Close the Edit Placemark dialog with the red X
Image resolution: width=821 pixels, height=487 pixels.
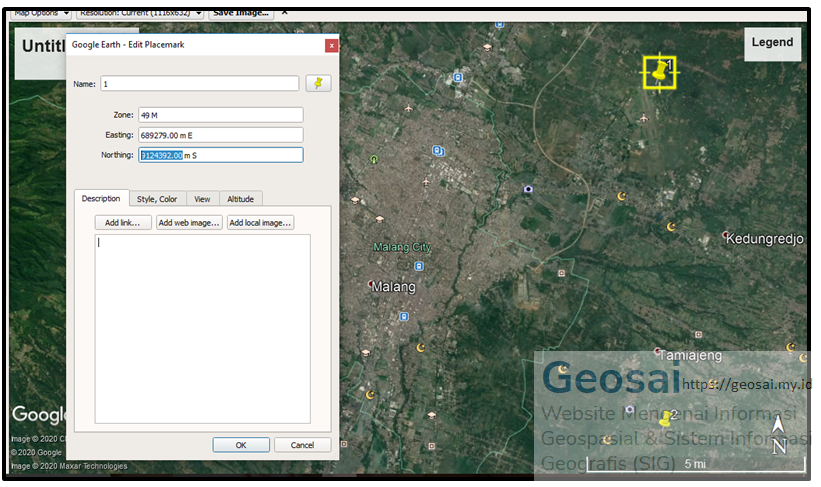[x=331, y=46]
